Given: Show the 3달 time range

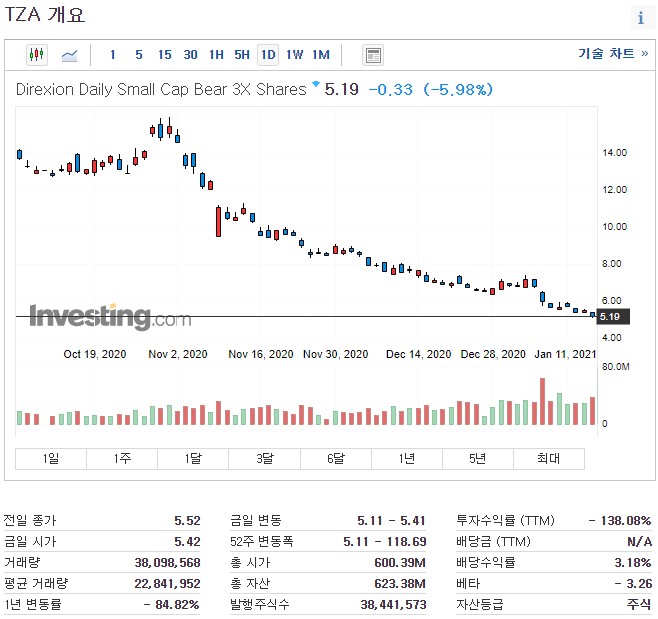Looking at the screenshot, I should pos(264,458).
